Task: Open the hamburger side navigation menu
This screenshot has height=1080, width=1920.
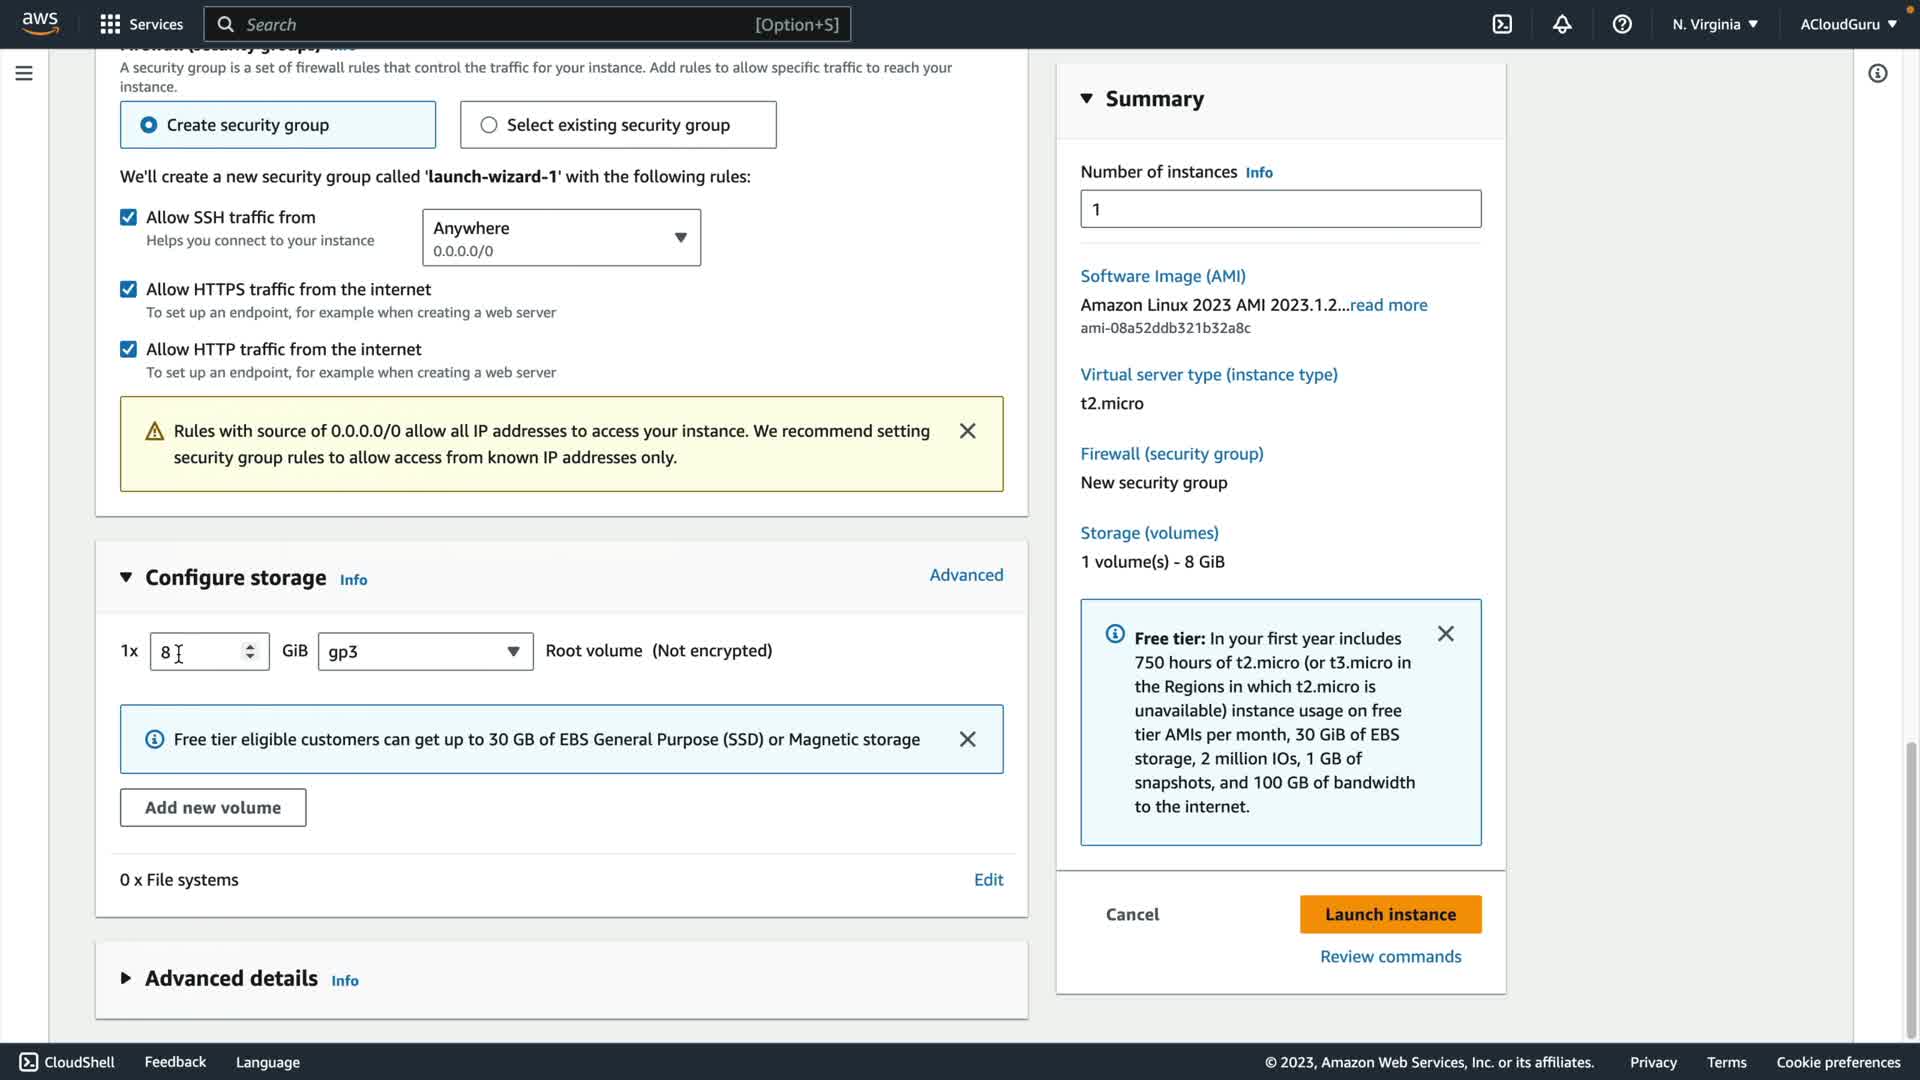Action: [24, 73]
